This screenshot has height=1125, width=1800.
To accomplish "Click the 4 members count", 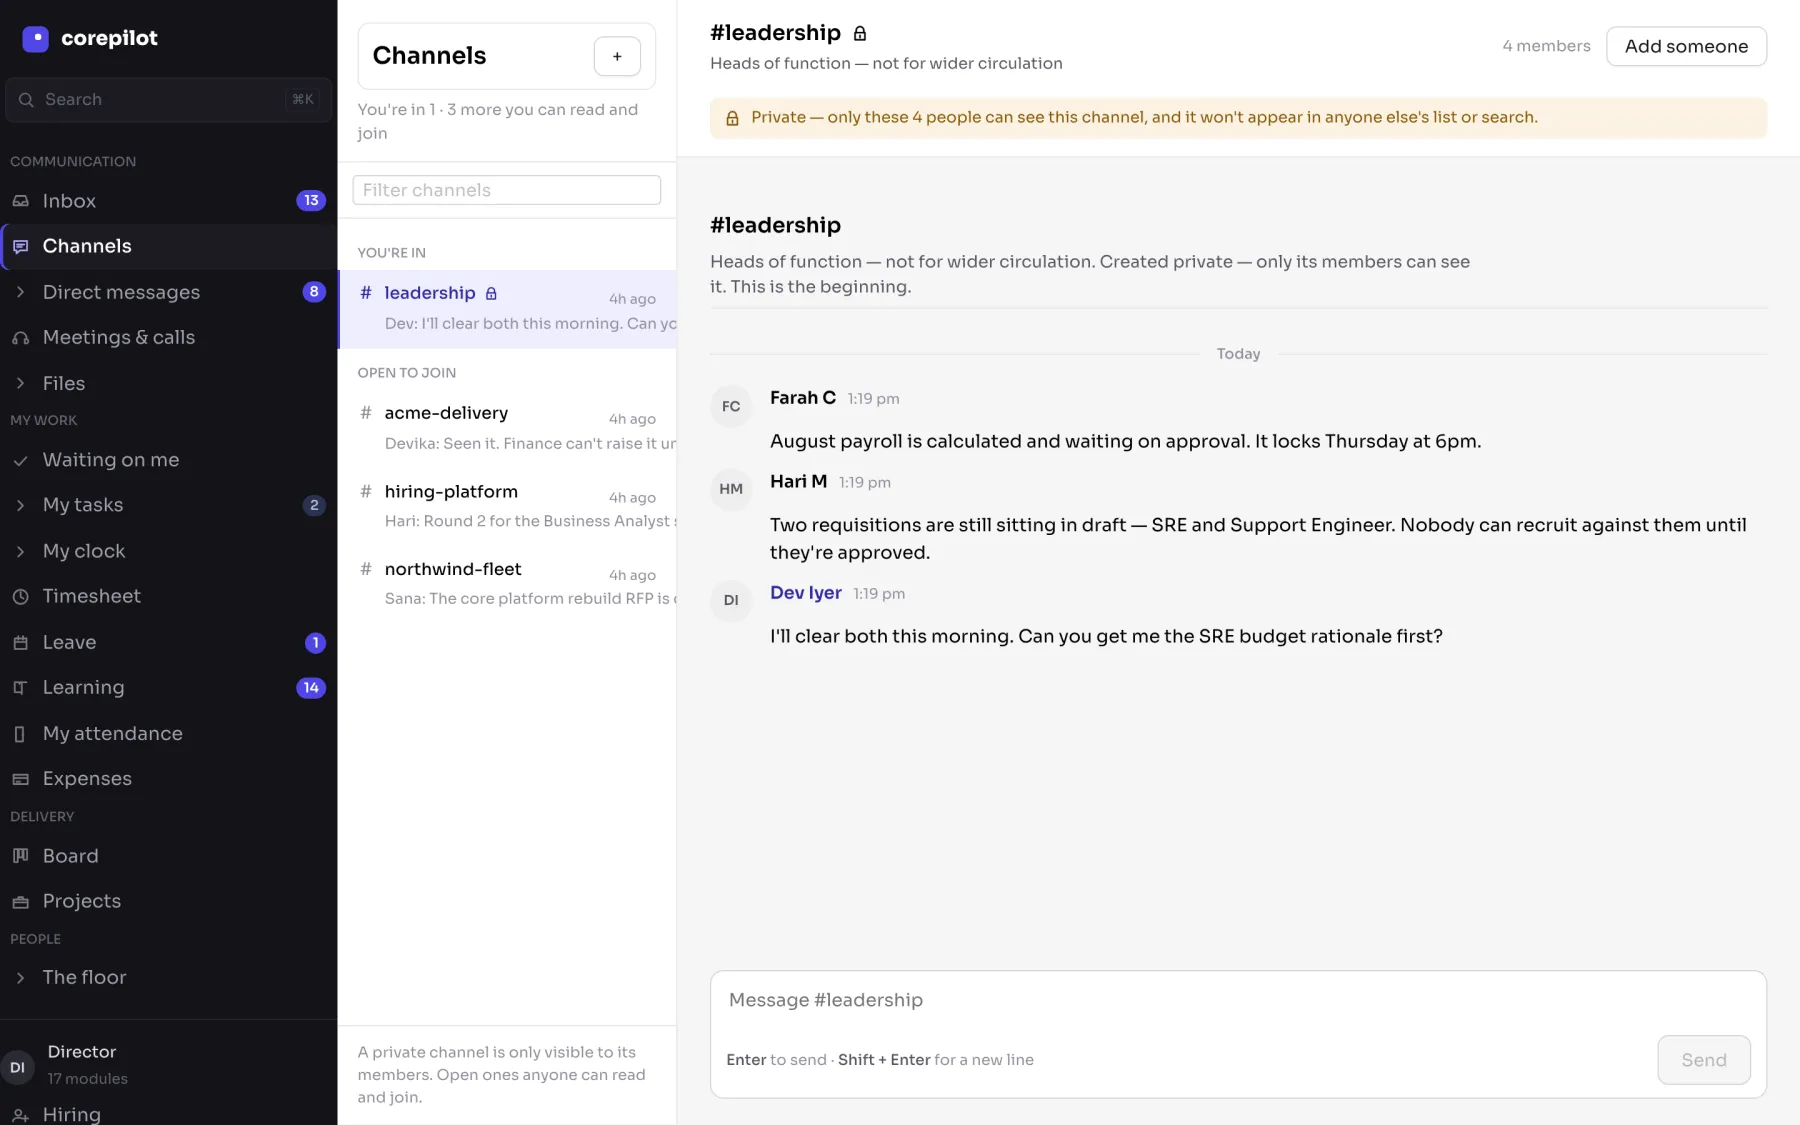I will [1546, 46].
